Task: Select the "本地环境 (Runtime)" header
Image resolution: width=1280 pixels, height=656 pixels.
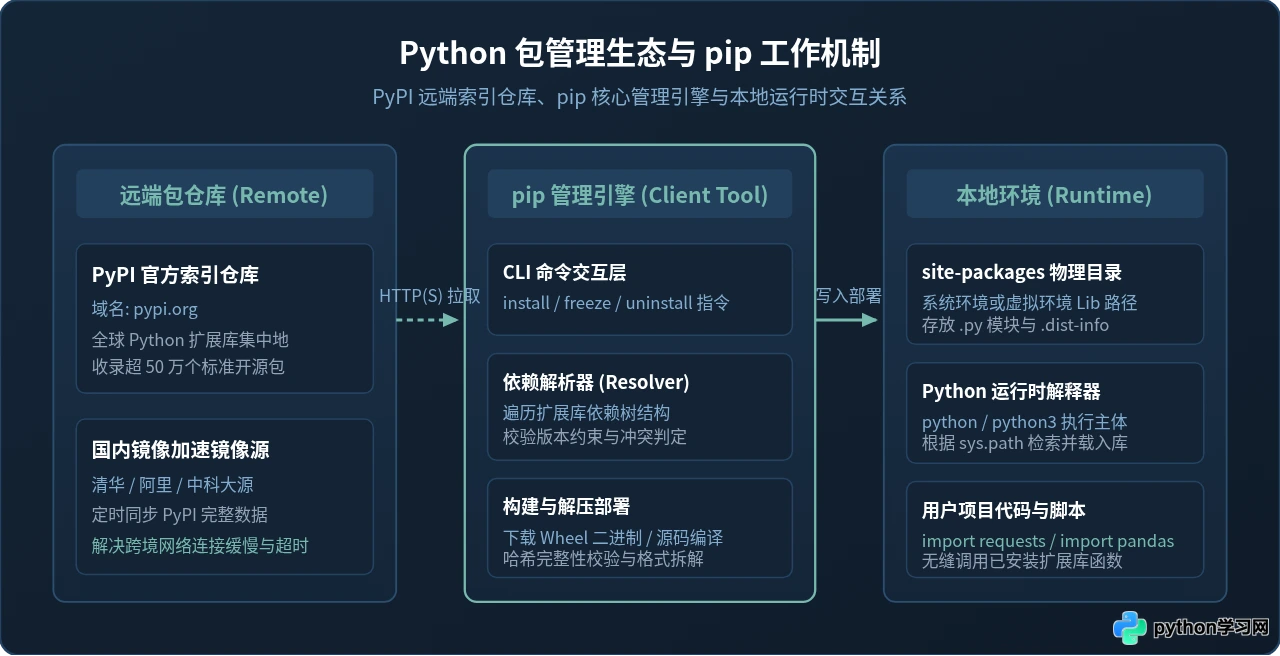Action: point(1054,195)
